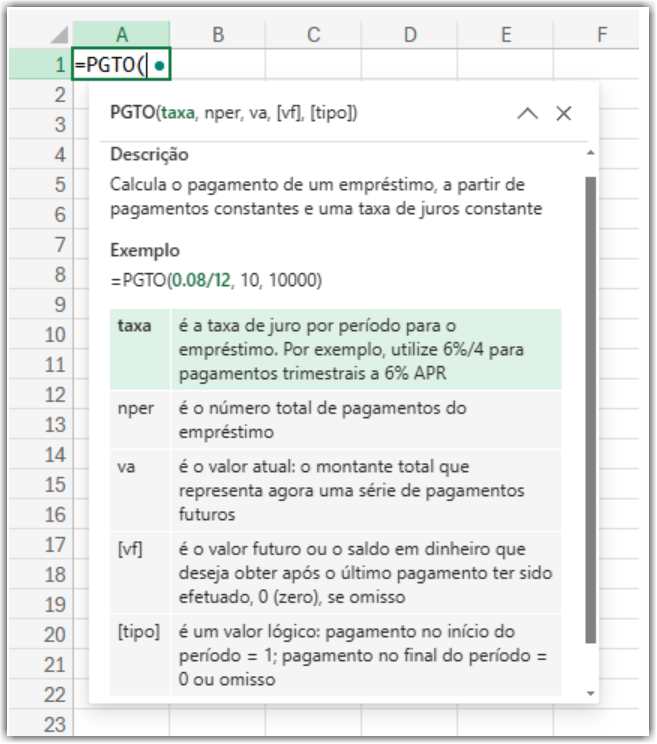Viewport: 657px width, 744px height.
Task: Click 'va' in the PGTO syntax line
Action: [x=258, y=113]
